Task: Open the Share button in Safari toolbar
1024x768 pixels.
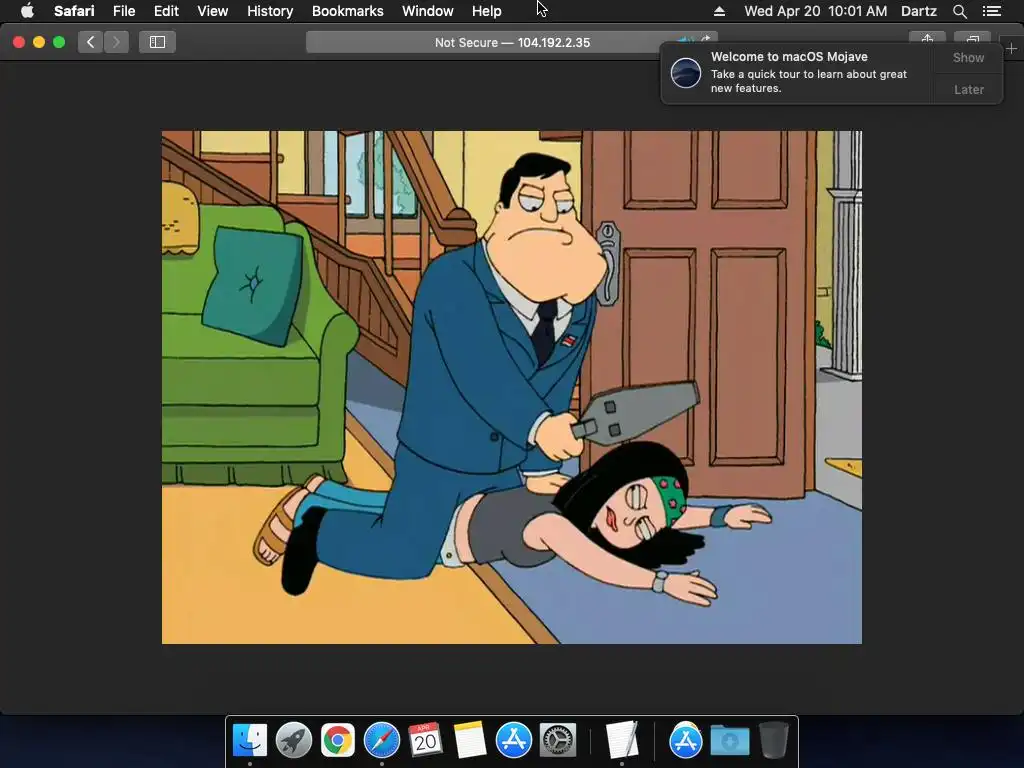Action: (x=927, y=38)
